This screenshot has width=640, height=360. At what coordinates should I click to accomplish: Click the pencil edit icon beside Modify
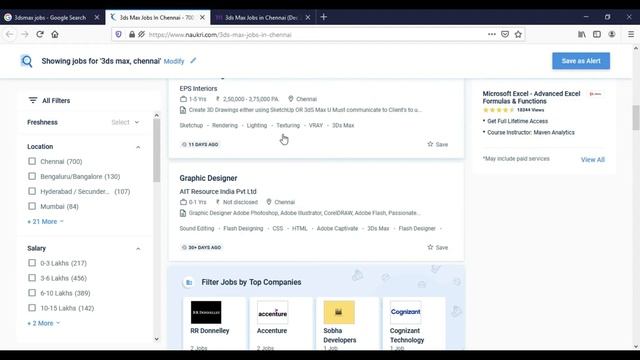pyautogui.click(x=193, y=60)
